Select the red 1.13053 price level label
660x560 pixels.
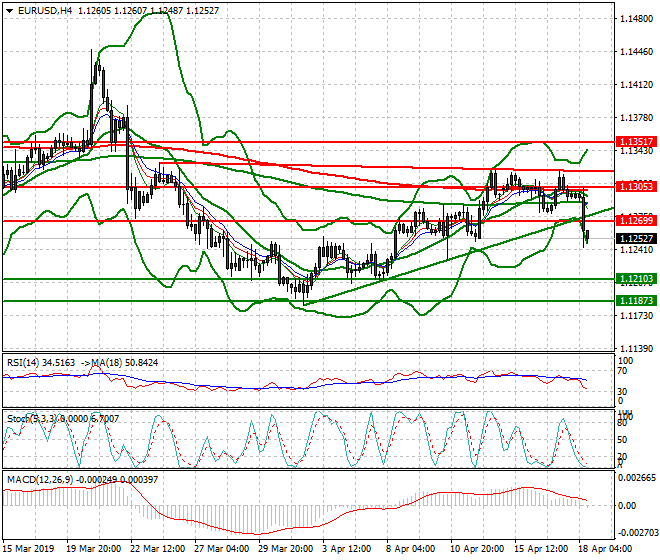click(637, 187)
